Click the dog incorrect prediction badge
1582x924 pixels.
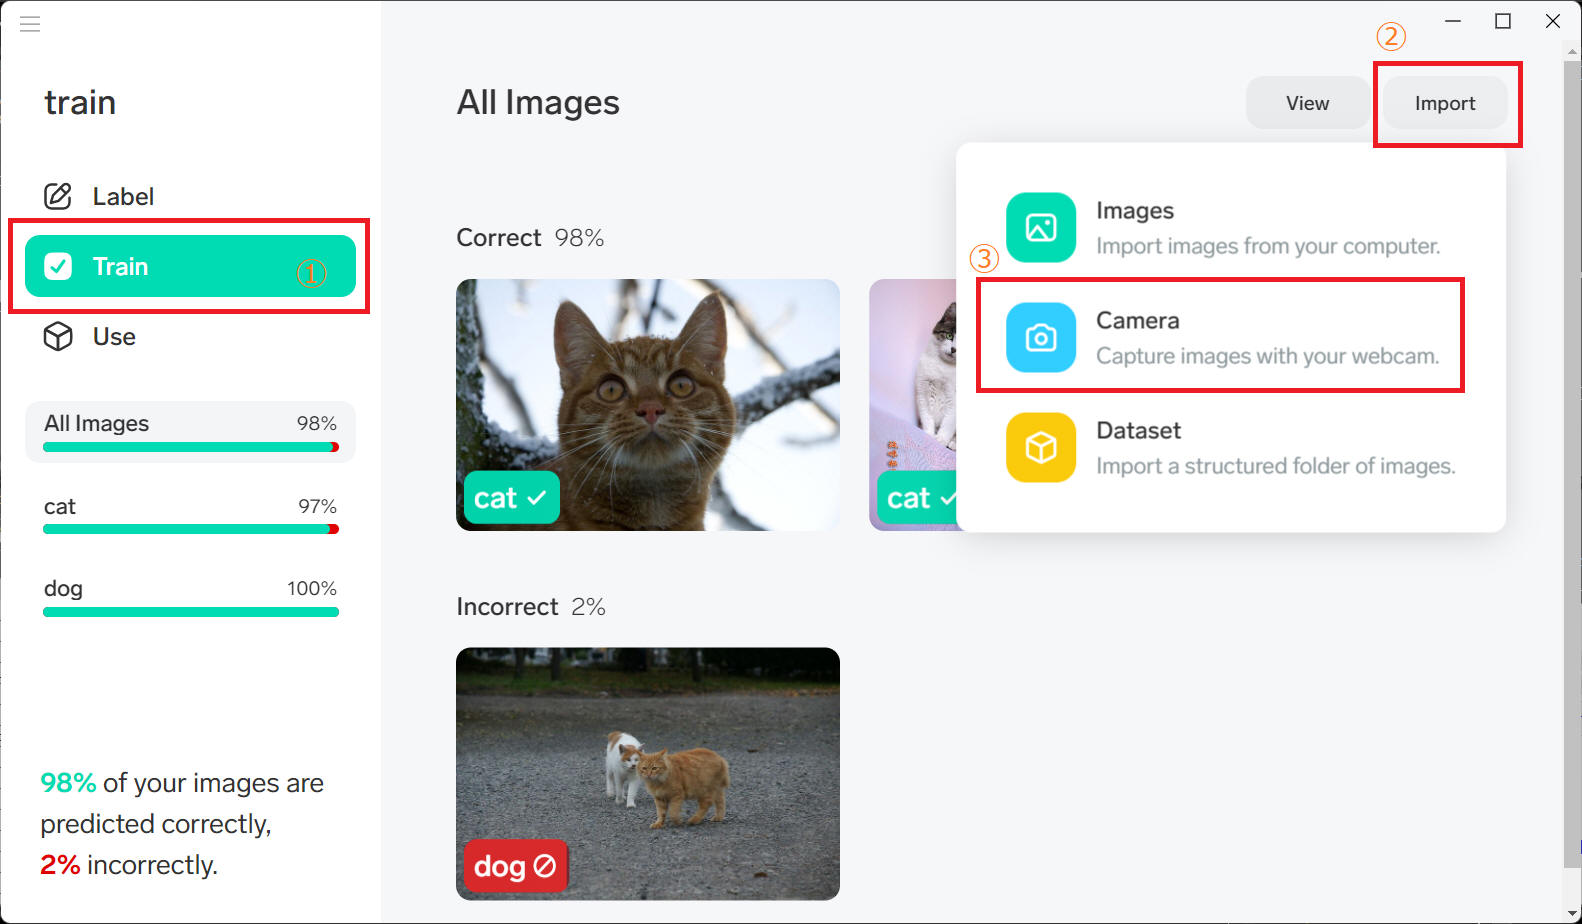point(515,866)
